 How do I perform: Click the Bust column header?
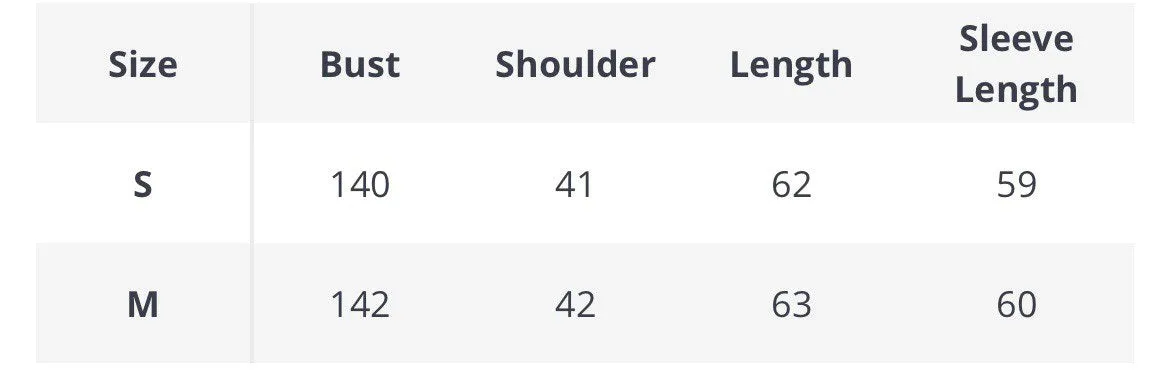(x=360, y=65)
